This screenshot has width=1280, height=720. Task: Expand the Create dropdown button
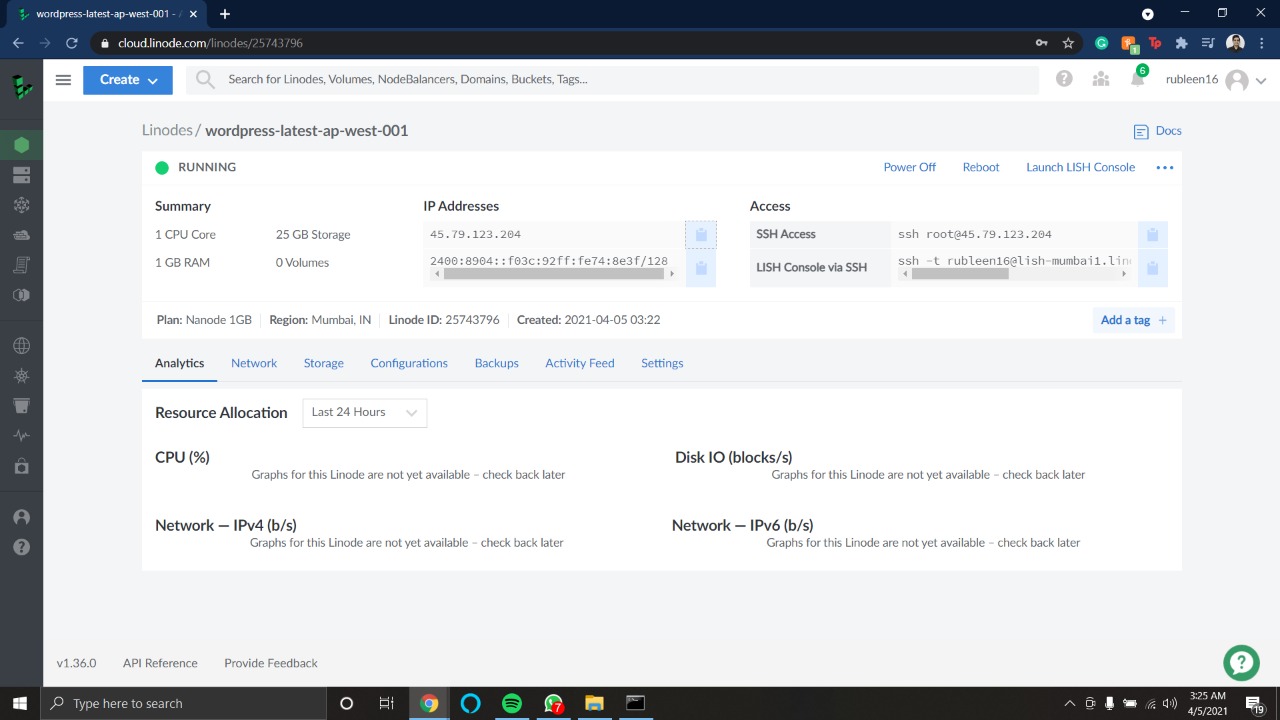(128, 80)
